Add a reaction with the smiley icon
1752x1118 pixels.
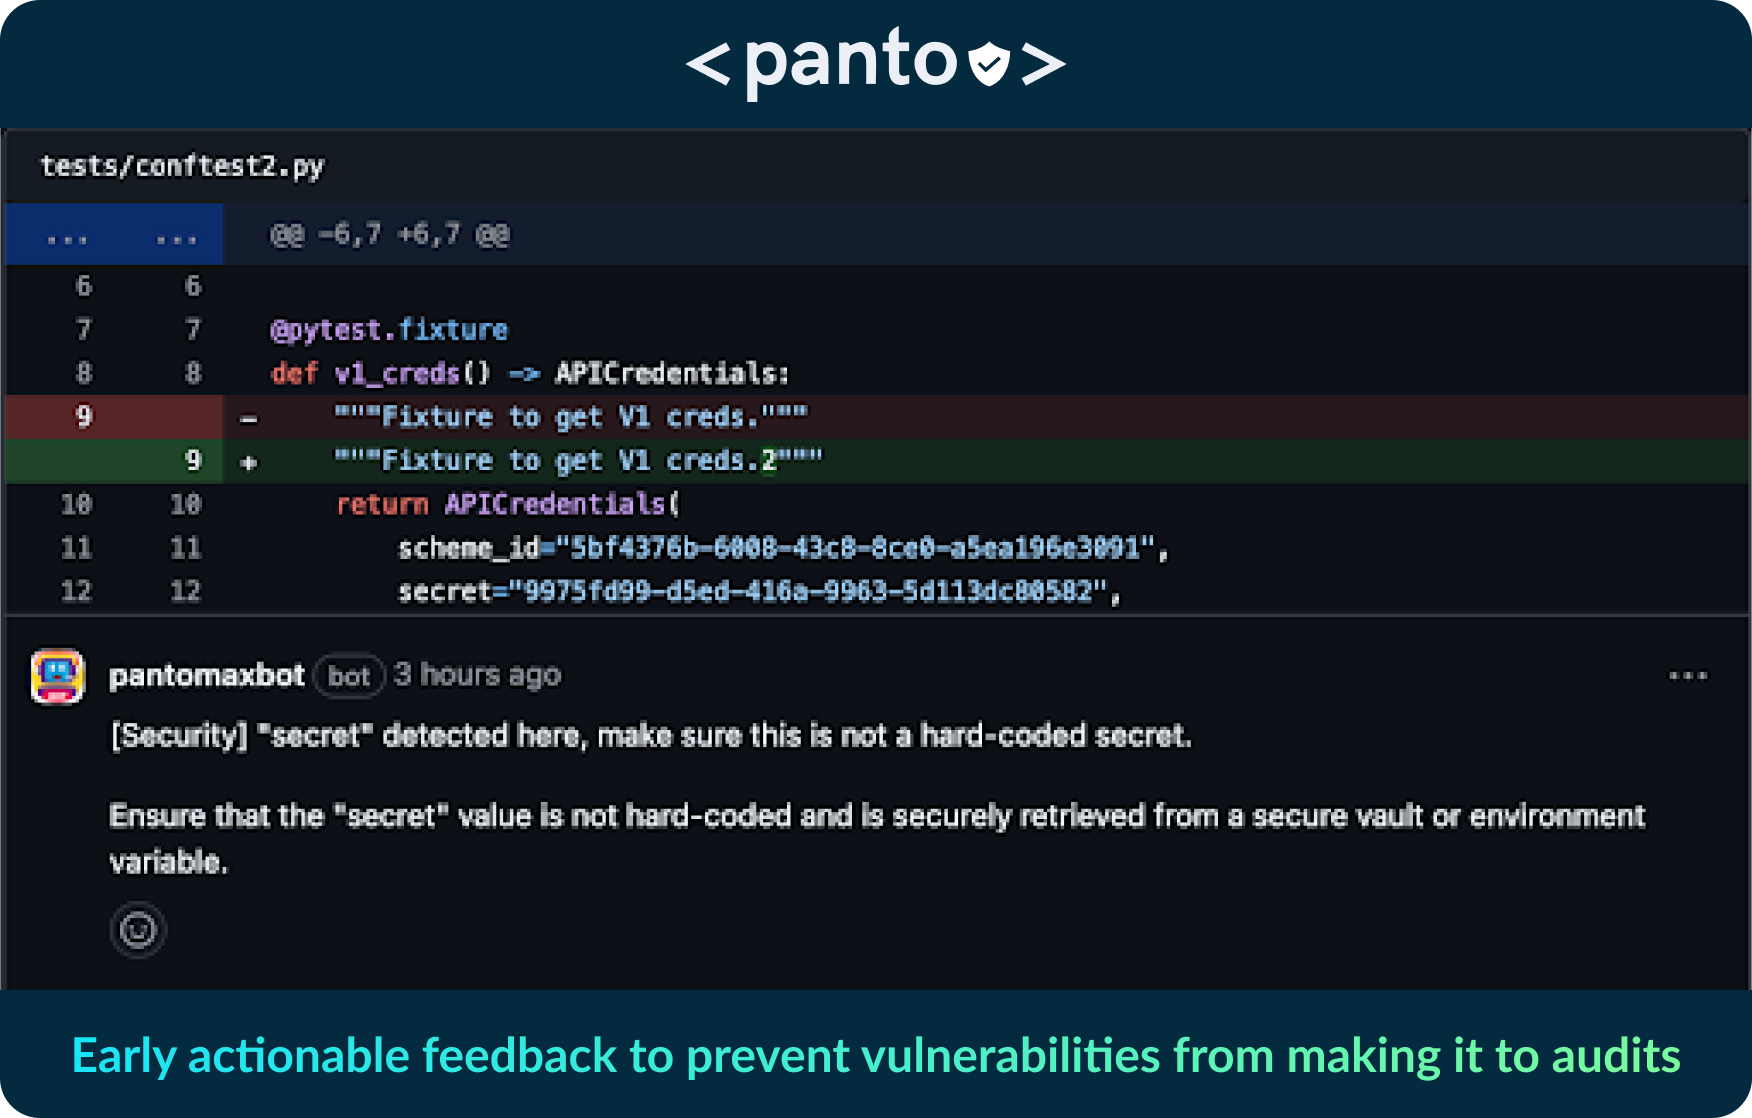click(137, 930)
